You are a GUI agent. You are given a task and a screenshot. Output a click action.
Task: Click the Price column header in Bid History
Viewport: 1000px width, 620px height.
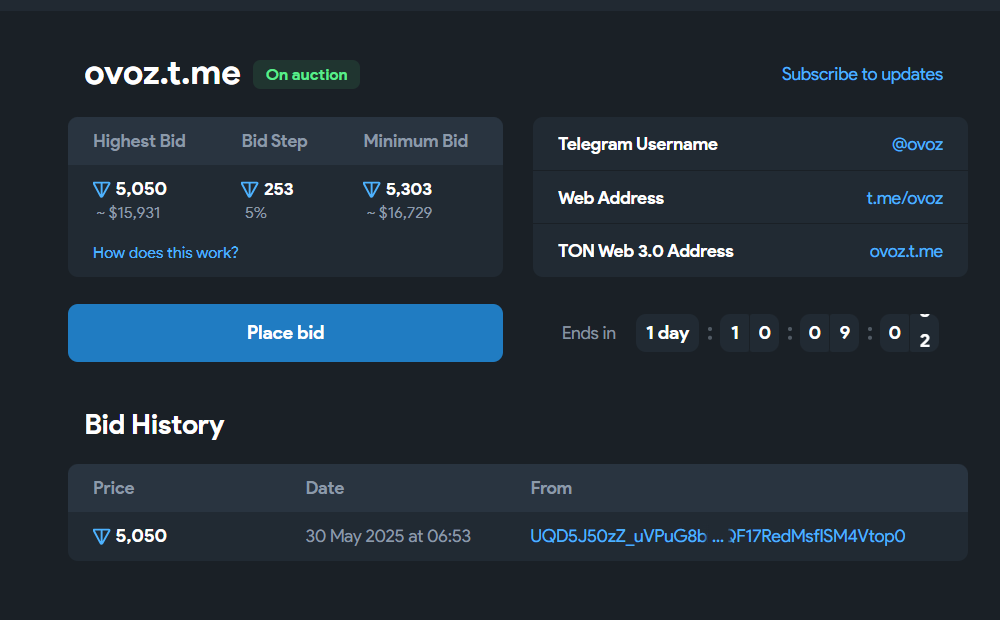[x=114, y=488]
